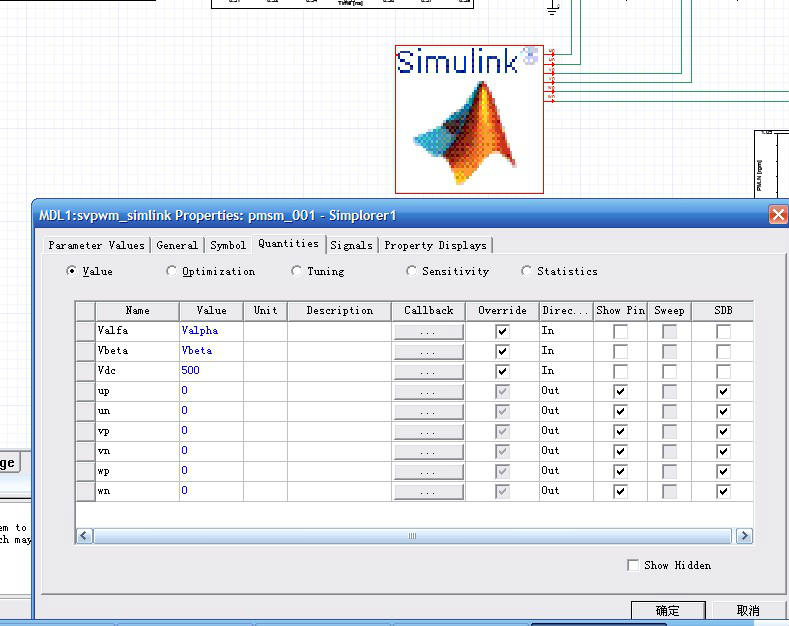Choose the Optimization radio option

171,271
